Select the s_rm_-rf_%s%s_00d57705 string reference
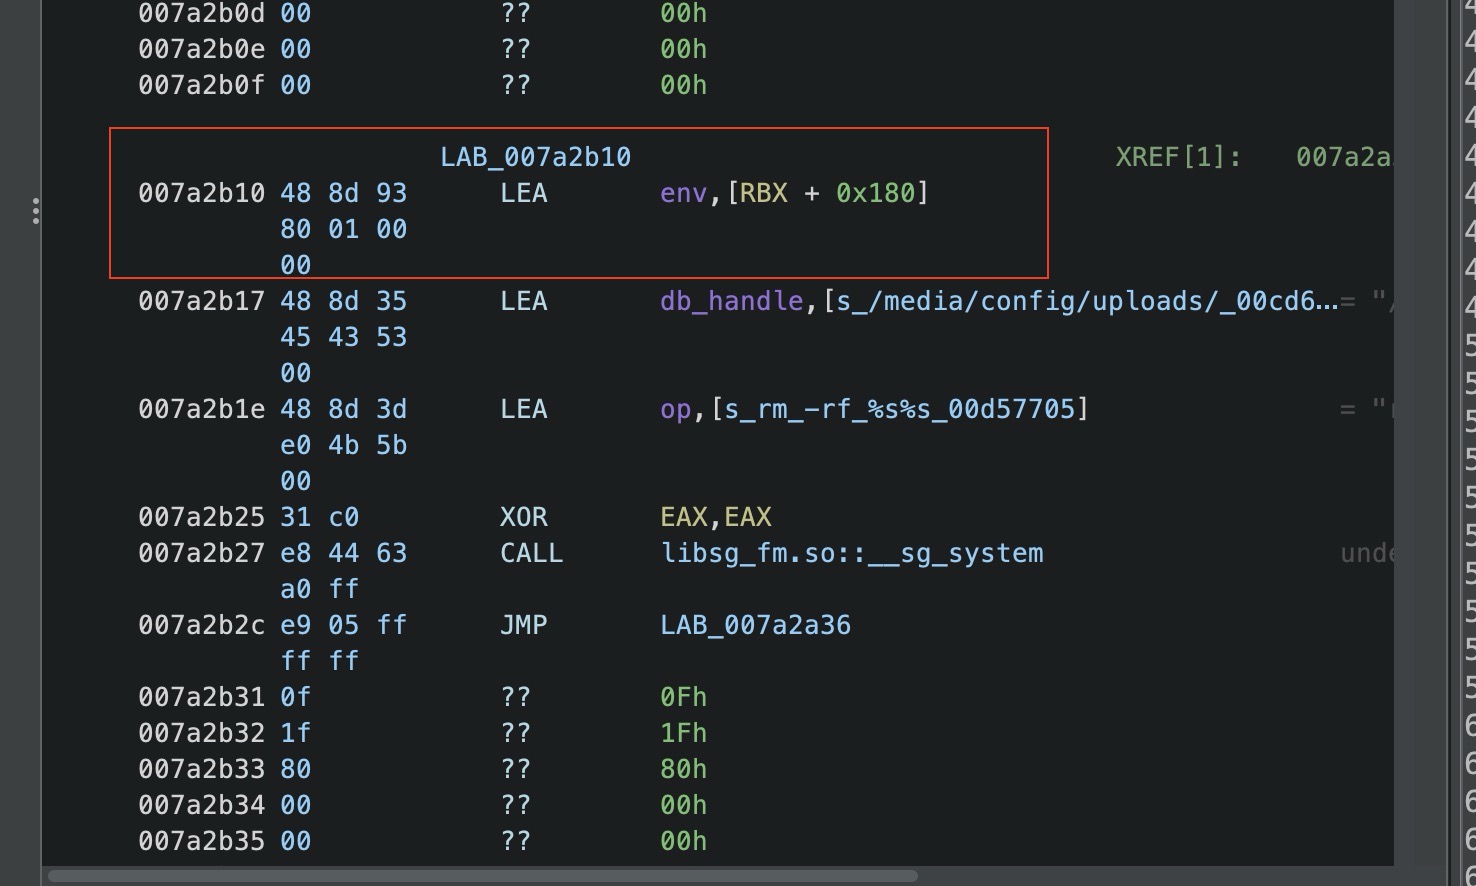Screen dimensions: 1476x886 click(899, 409)
